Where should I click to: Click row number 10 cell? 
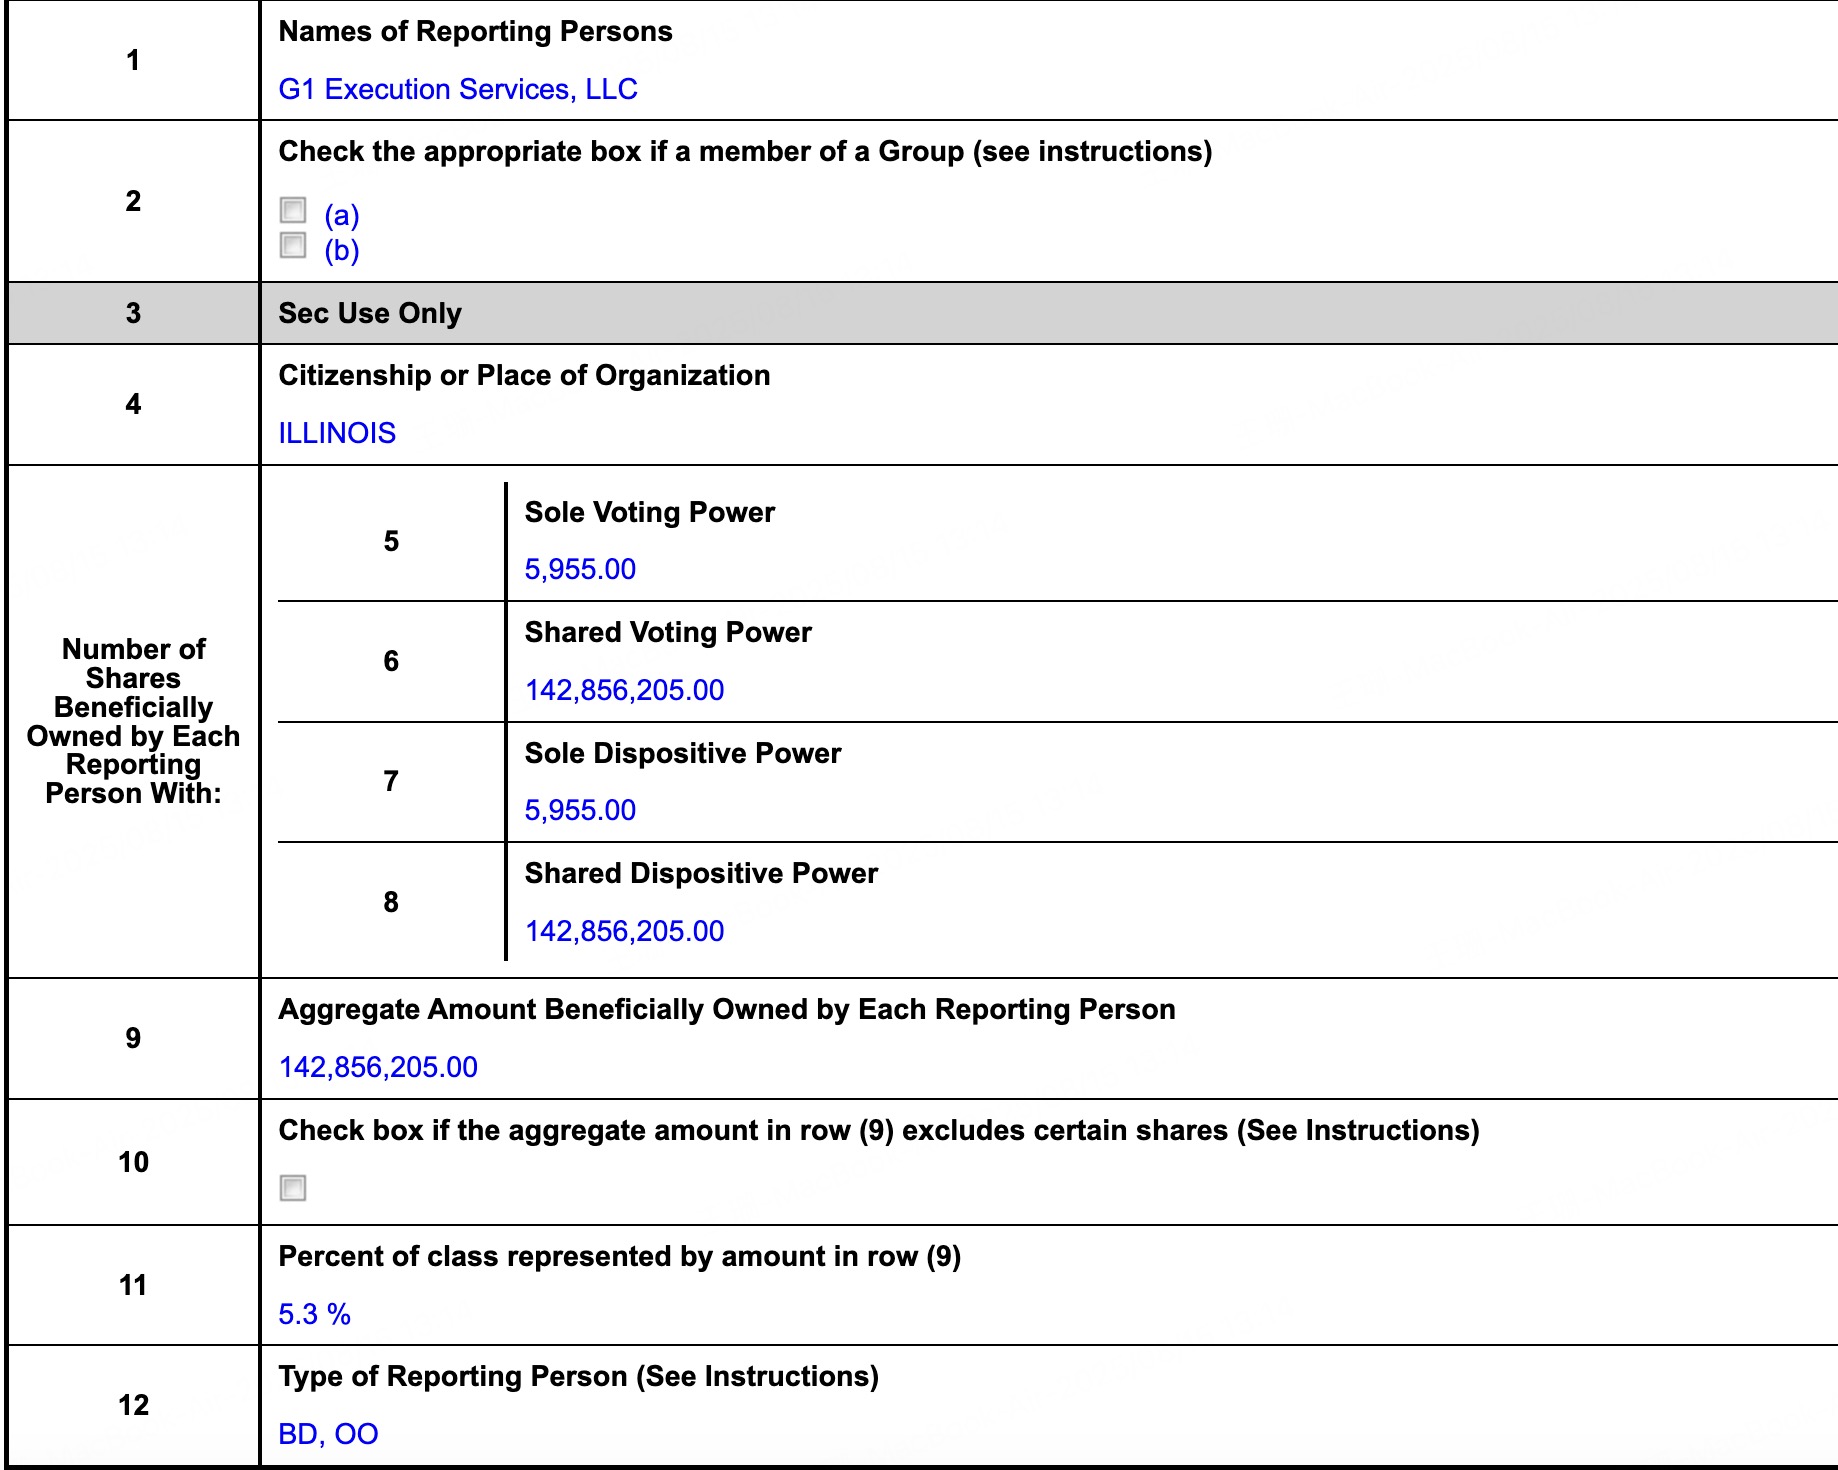coord(133,1162)
